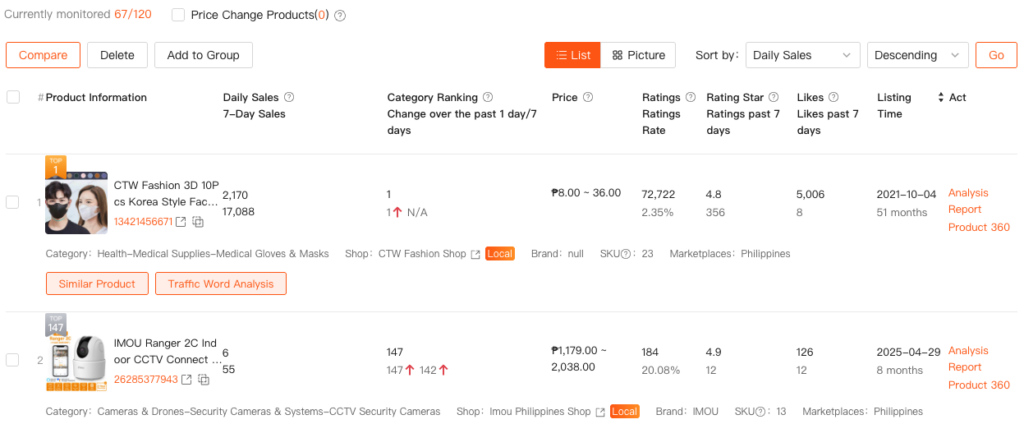Switch to List view tab
Viewport: 1024px width, 424px height.
coord(572,55)
